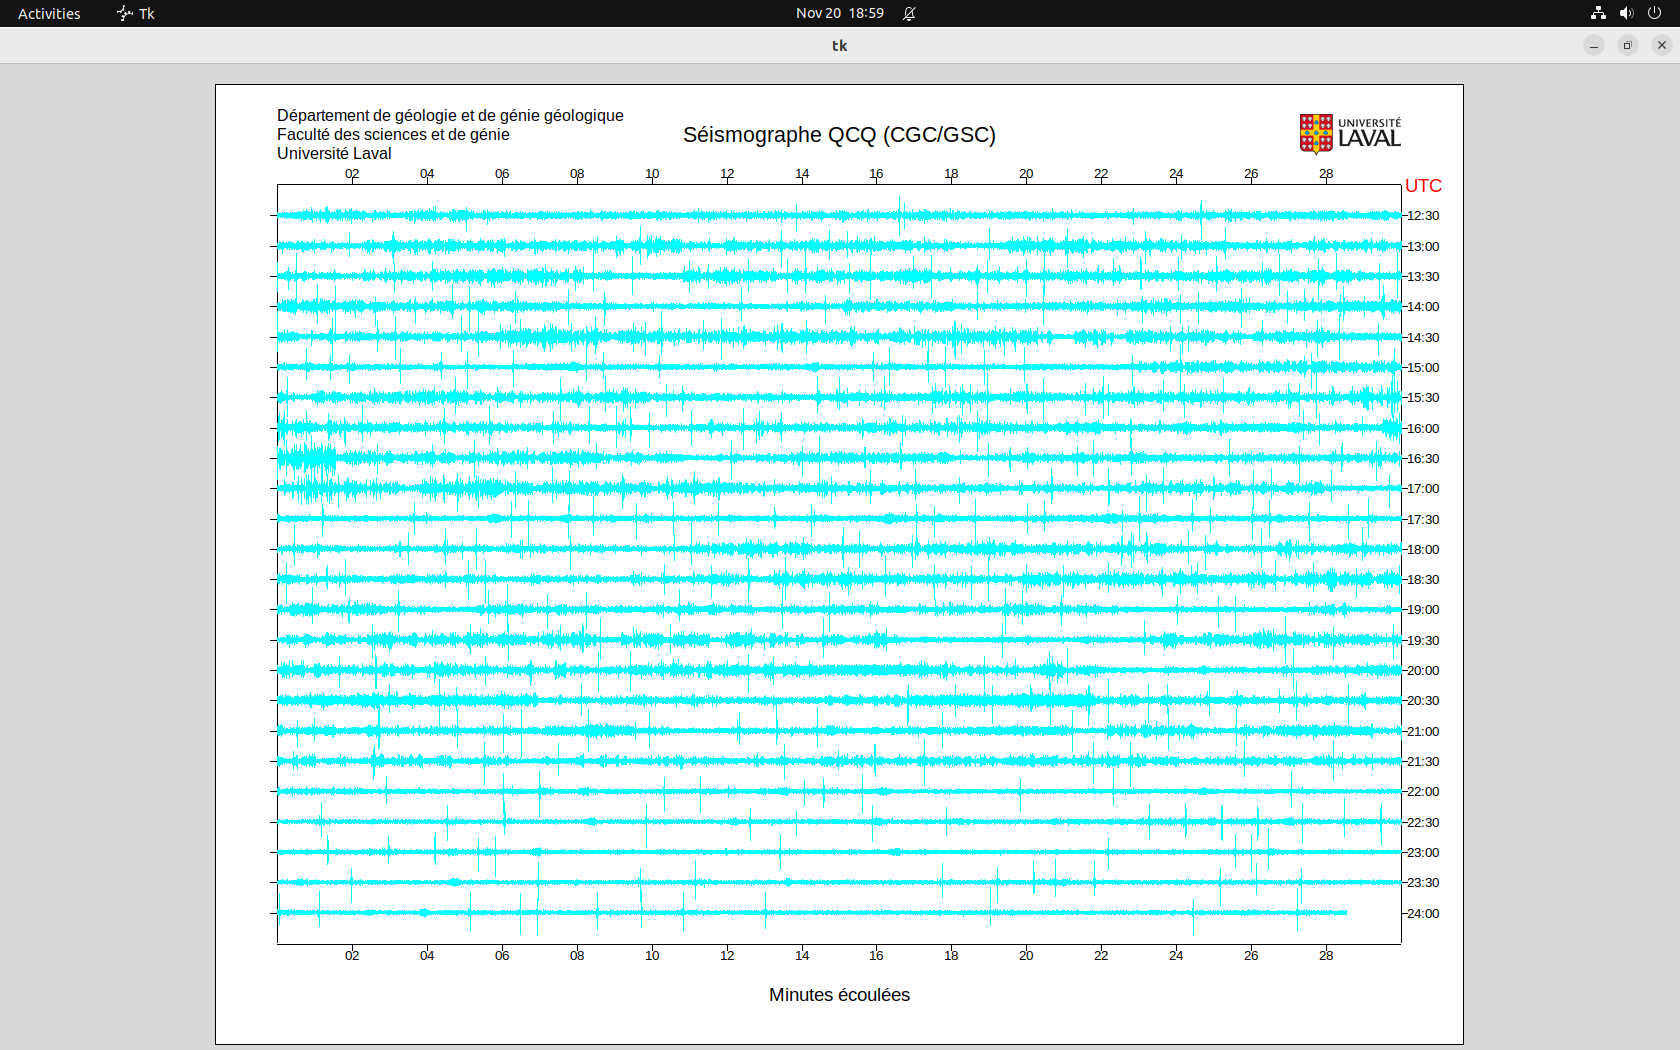
Task: Click the 12:30 time label
Action: pyautogui.click(x=1423, y=216)
